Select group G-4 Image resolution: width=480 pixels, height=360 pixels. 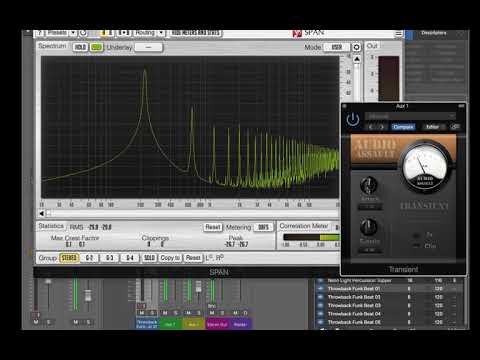(x=130, y=258)
